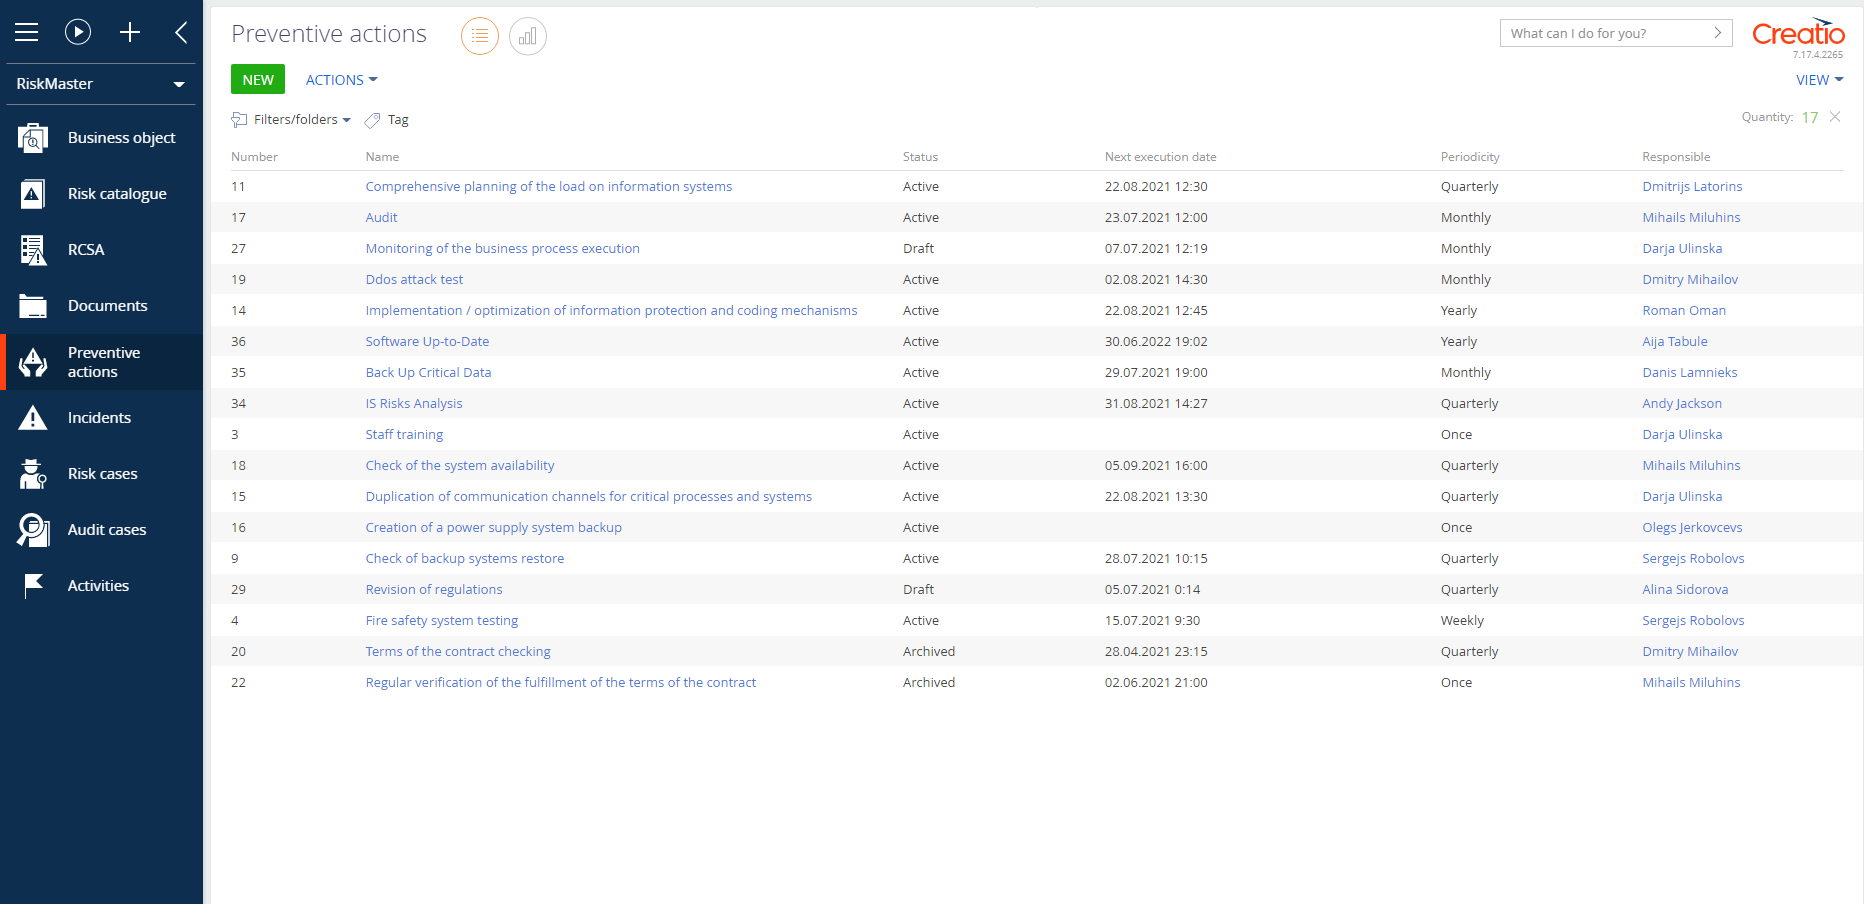Click the NEW button
1864x904 pixels.
[258, 80]
